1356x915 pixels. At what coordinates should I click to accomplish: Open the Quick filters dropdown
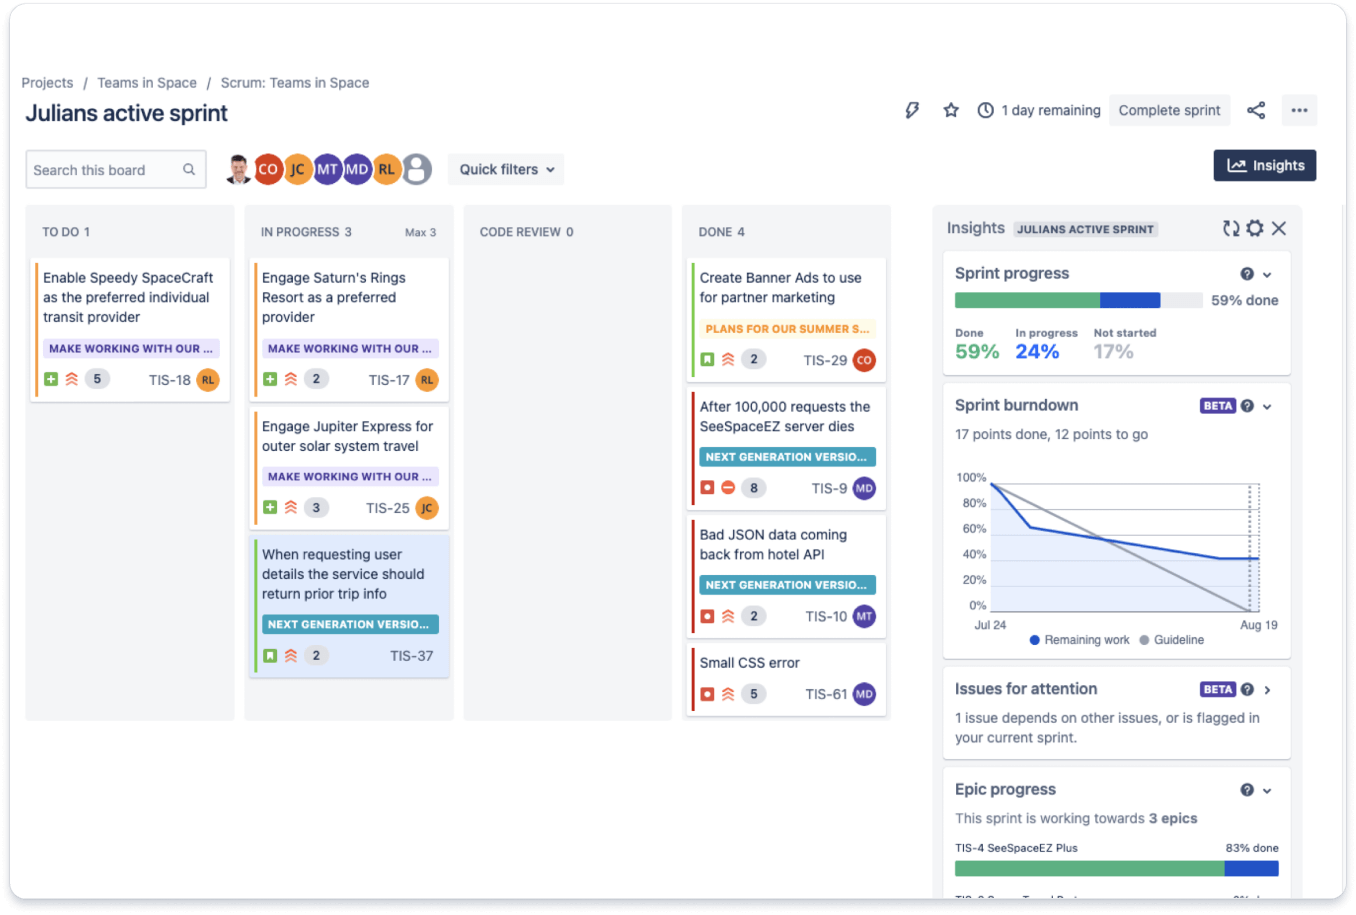point(505,169)
